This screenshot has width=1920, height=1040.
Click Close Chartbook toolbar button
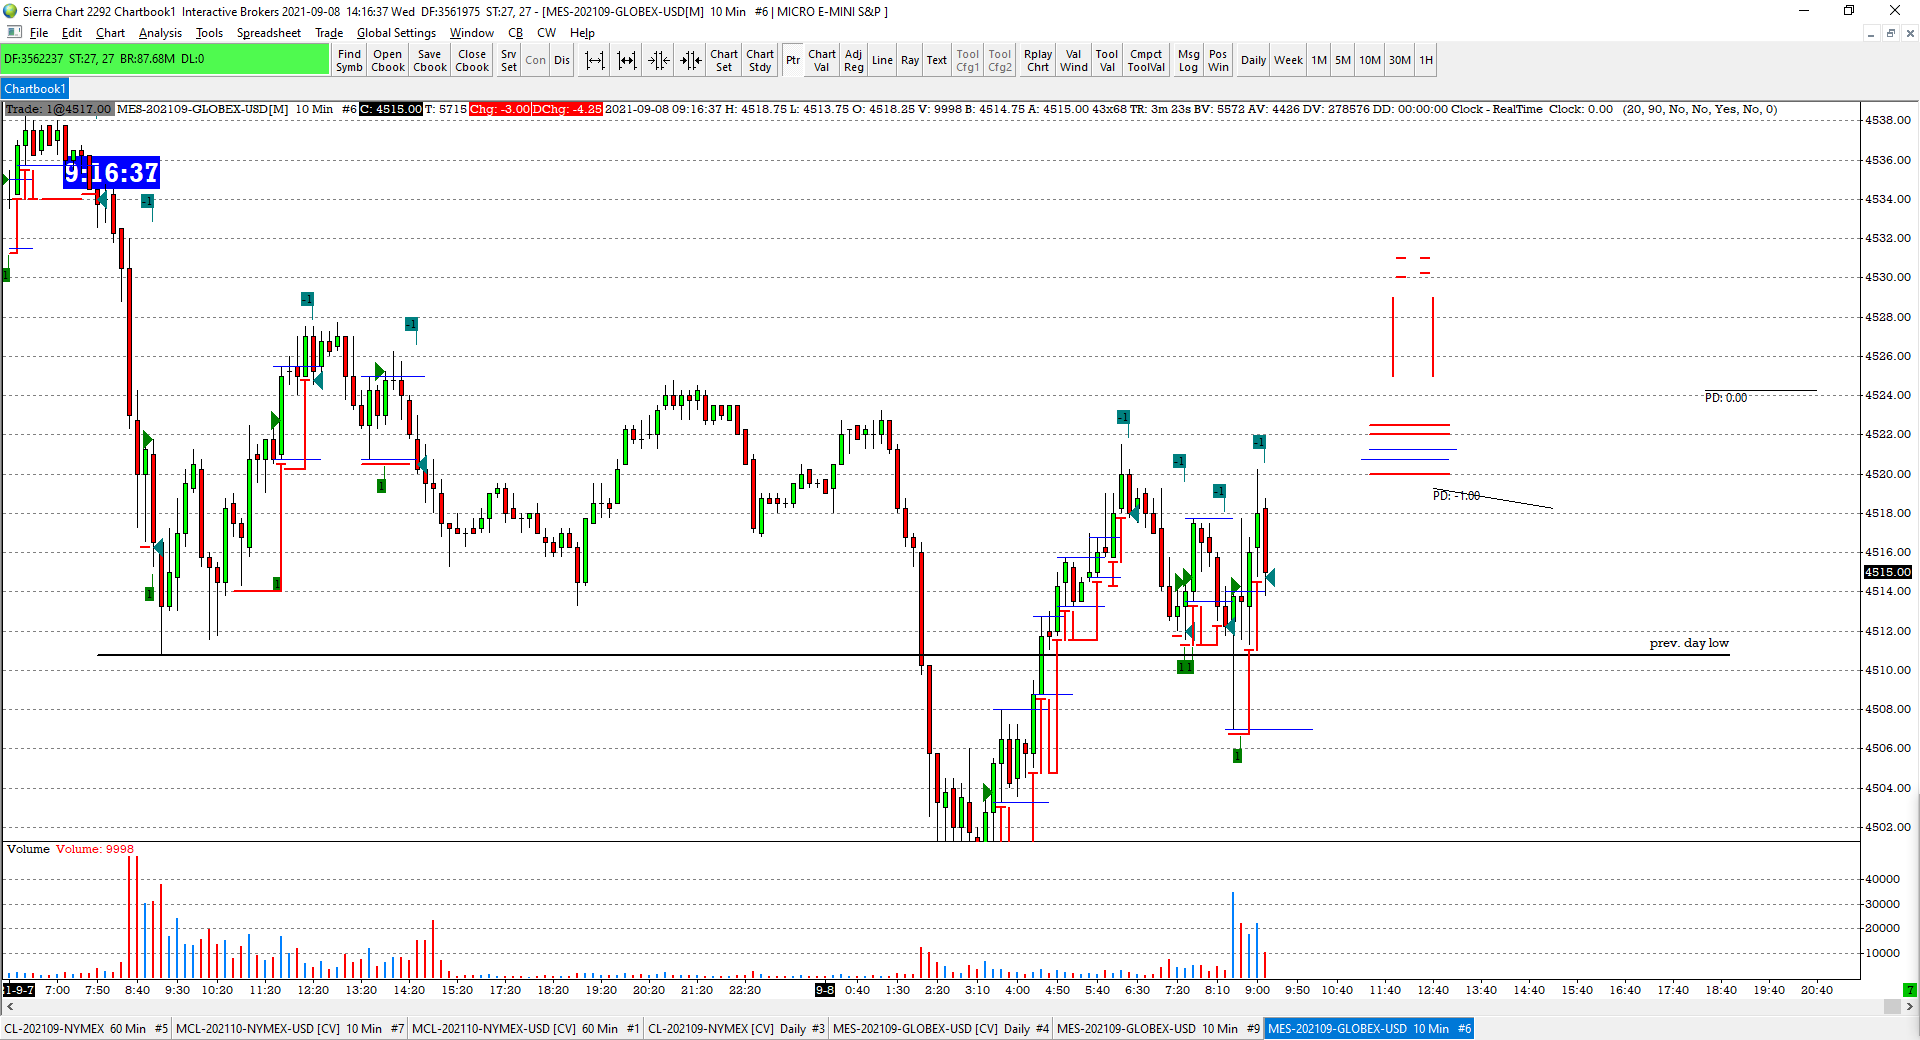pos(472,60)
